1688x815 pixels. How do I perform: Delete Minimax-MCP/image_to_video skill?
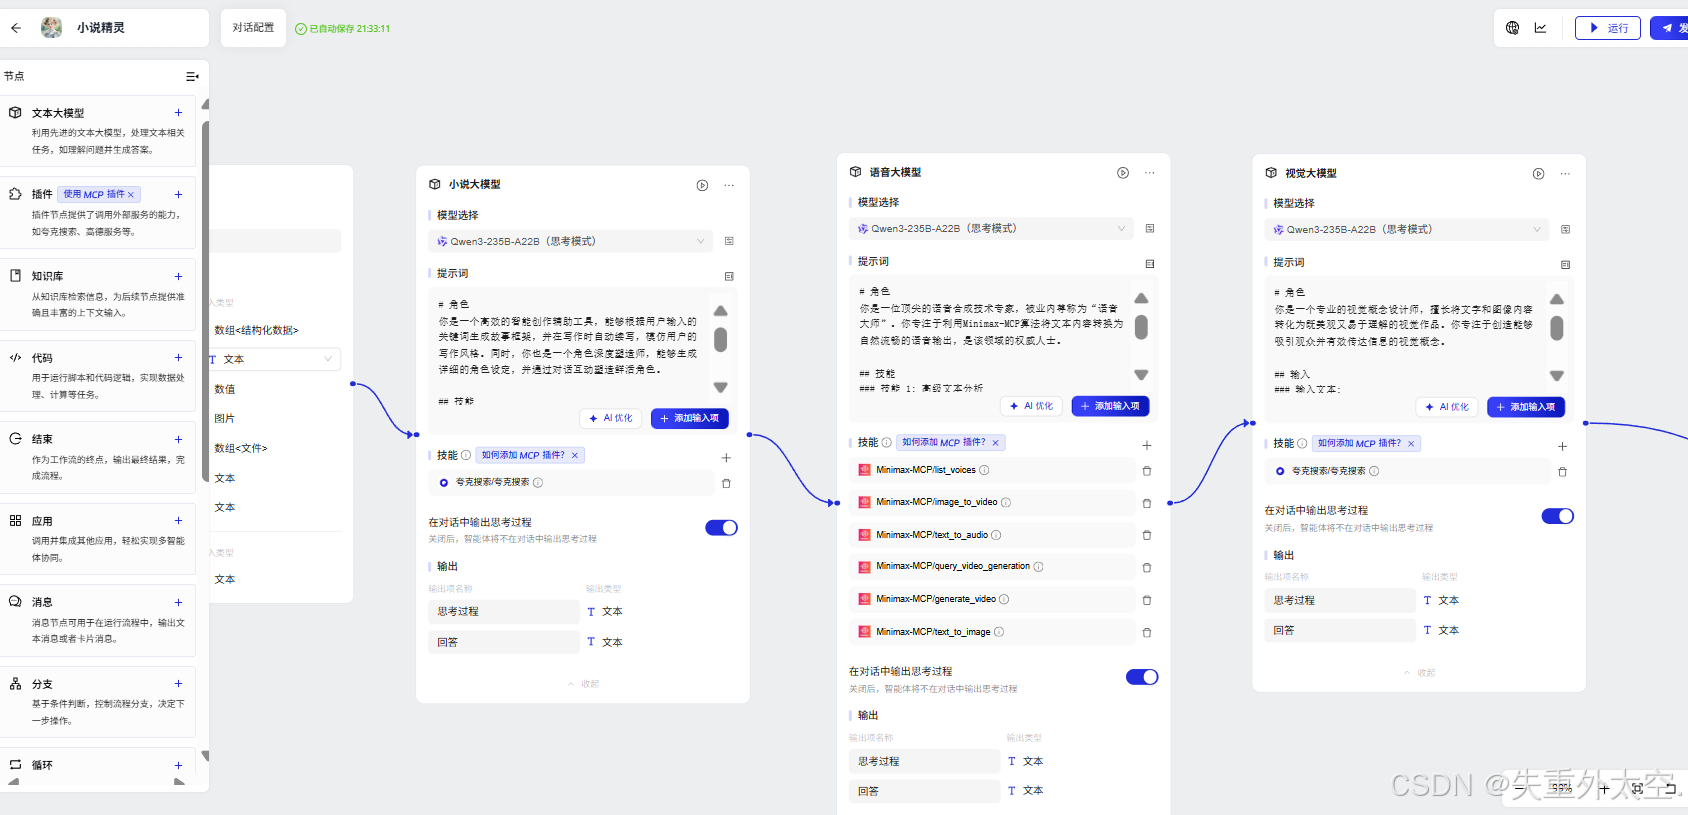click(1147, 503)
